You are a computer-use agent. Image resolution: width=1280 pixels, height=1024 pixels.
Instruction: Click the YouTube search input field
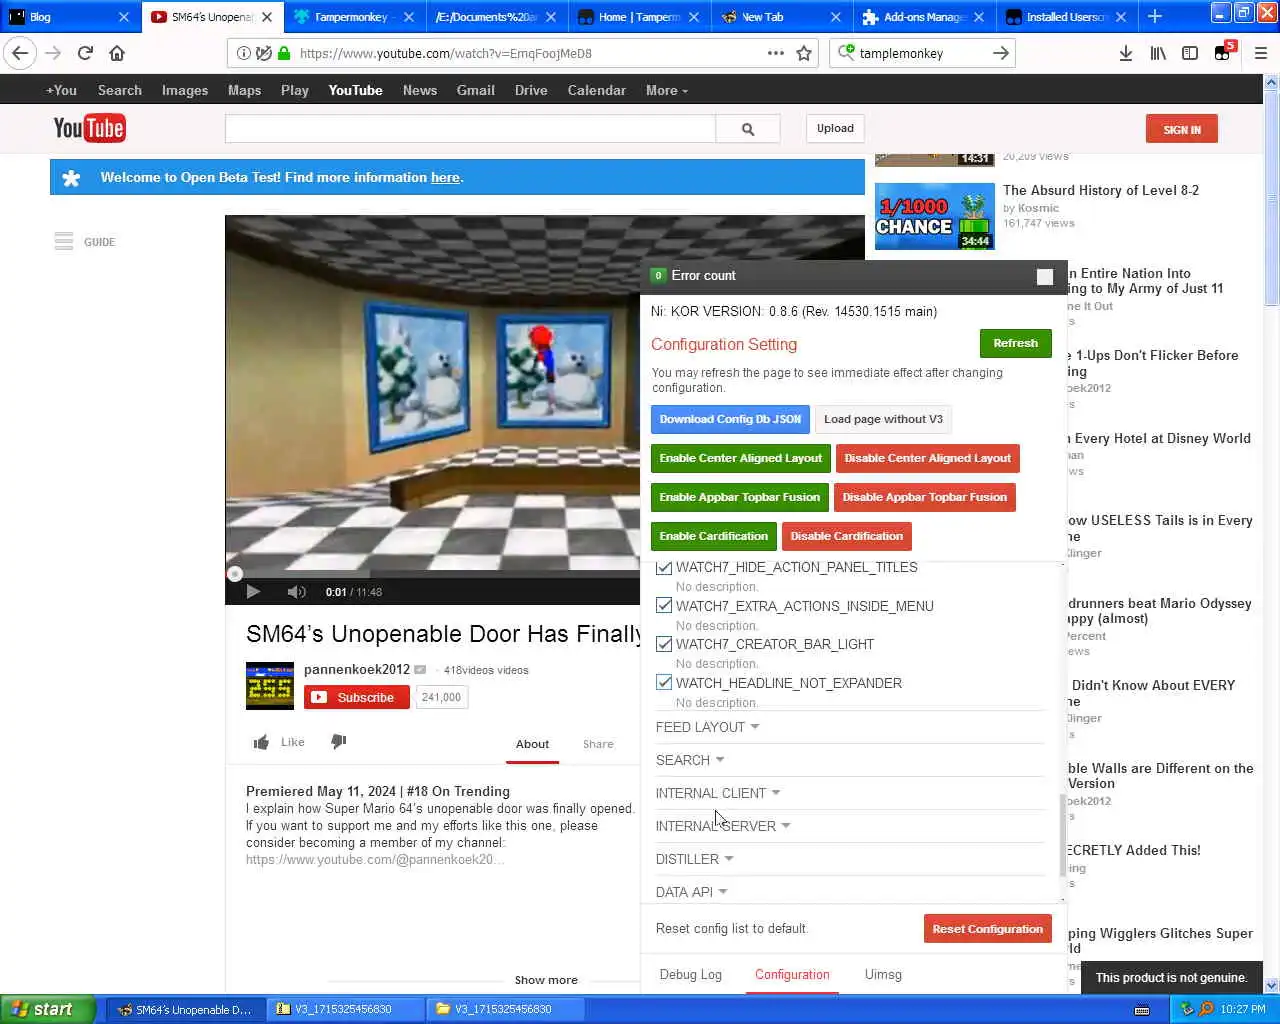[470, 129]
